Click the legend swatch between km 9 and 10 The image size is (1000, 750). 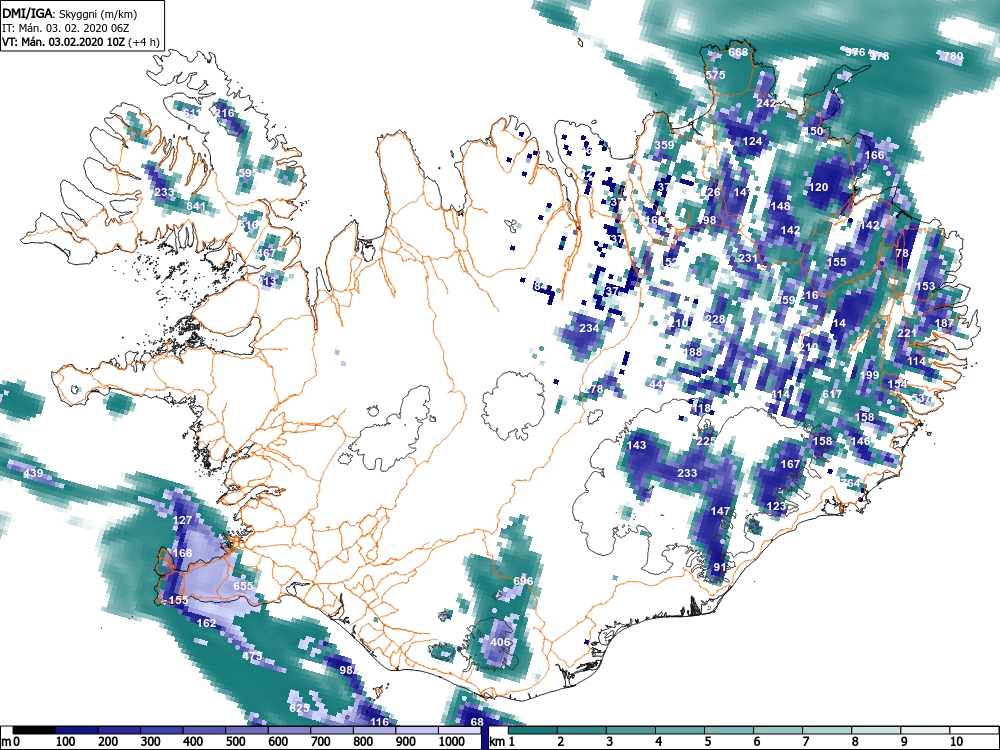[x=925, y=730]
